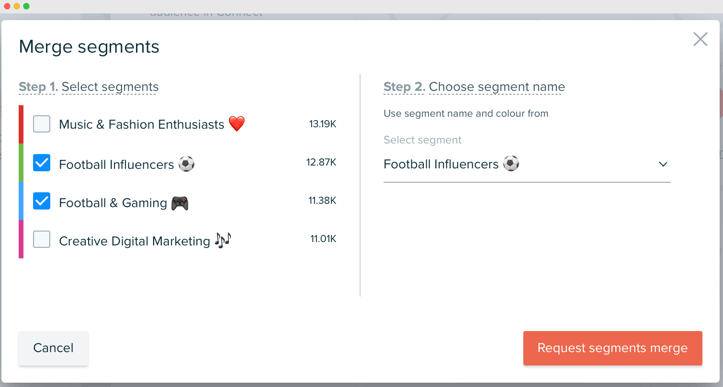Click the Step 1. Select segments heading
This screenshot has height=387, width=723.
[89, 87]
